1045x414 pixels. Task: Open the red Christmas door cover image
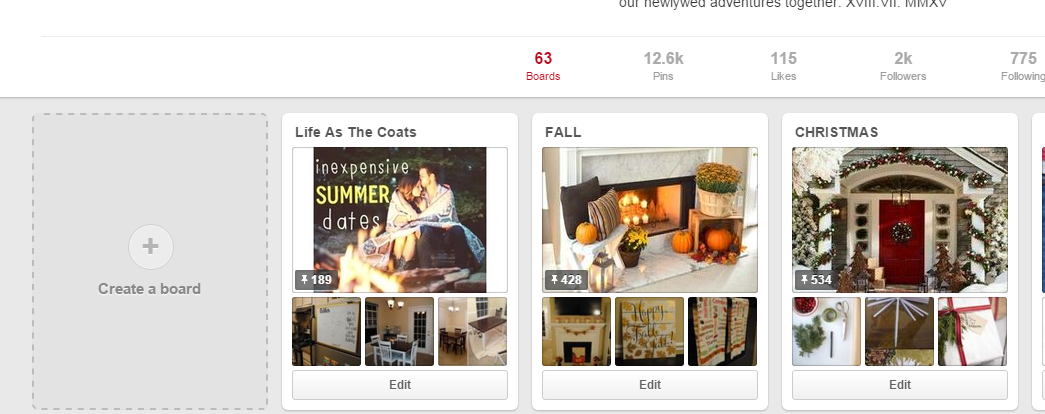pos(900,220)
